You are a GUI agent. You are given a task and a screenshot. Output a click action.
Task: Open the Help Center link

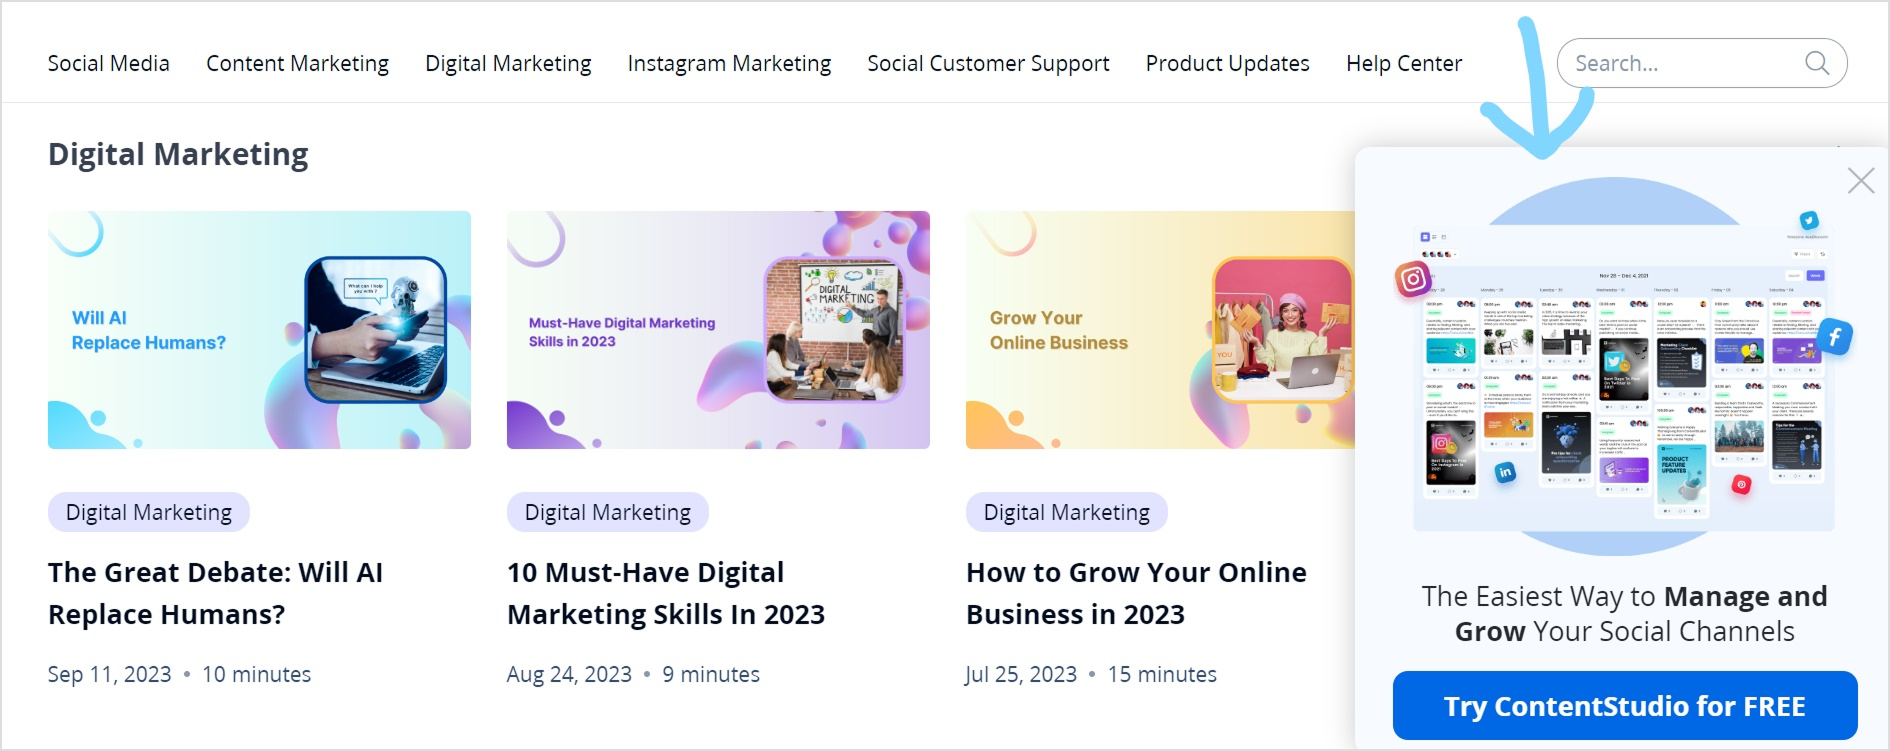(x=1404, y=63)
